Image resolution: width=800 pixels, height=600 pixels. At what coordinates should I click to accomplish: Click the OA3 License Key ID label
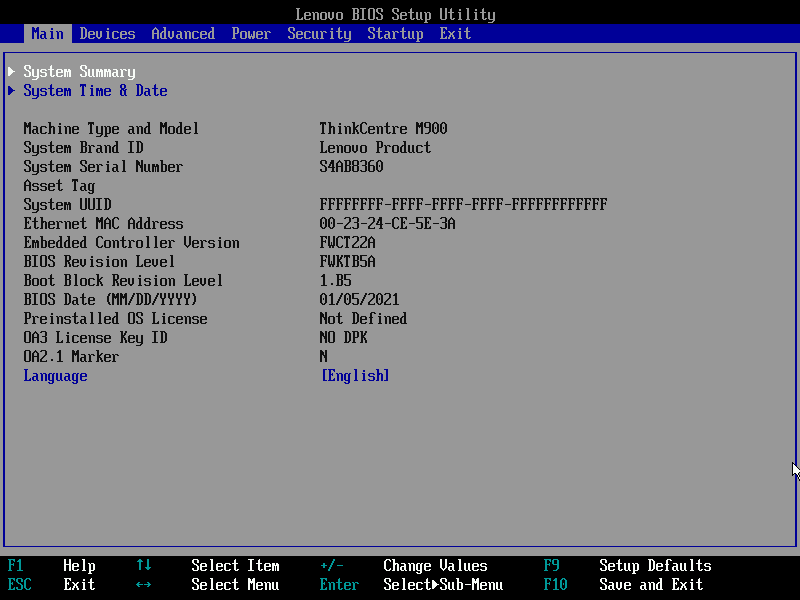pyautogui.click(x=95, y=338)
